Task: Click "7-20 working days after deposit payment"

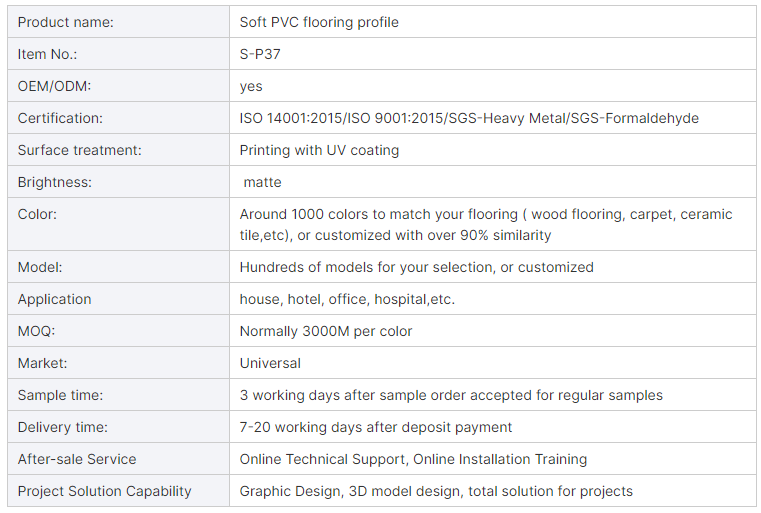Action: point(376,427)
